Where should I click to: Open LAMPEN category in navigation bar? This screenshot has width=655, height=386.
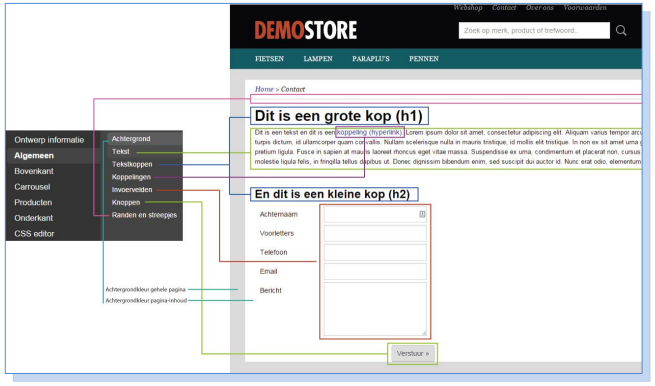tap(318, 59)
